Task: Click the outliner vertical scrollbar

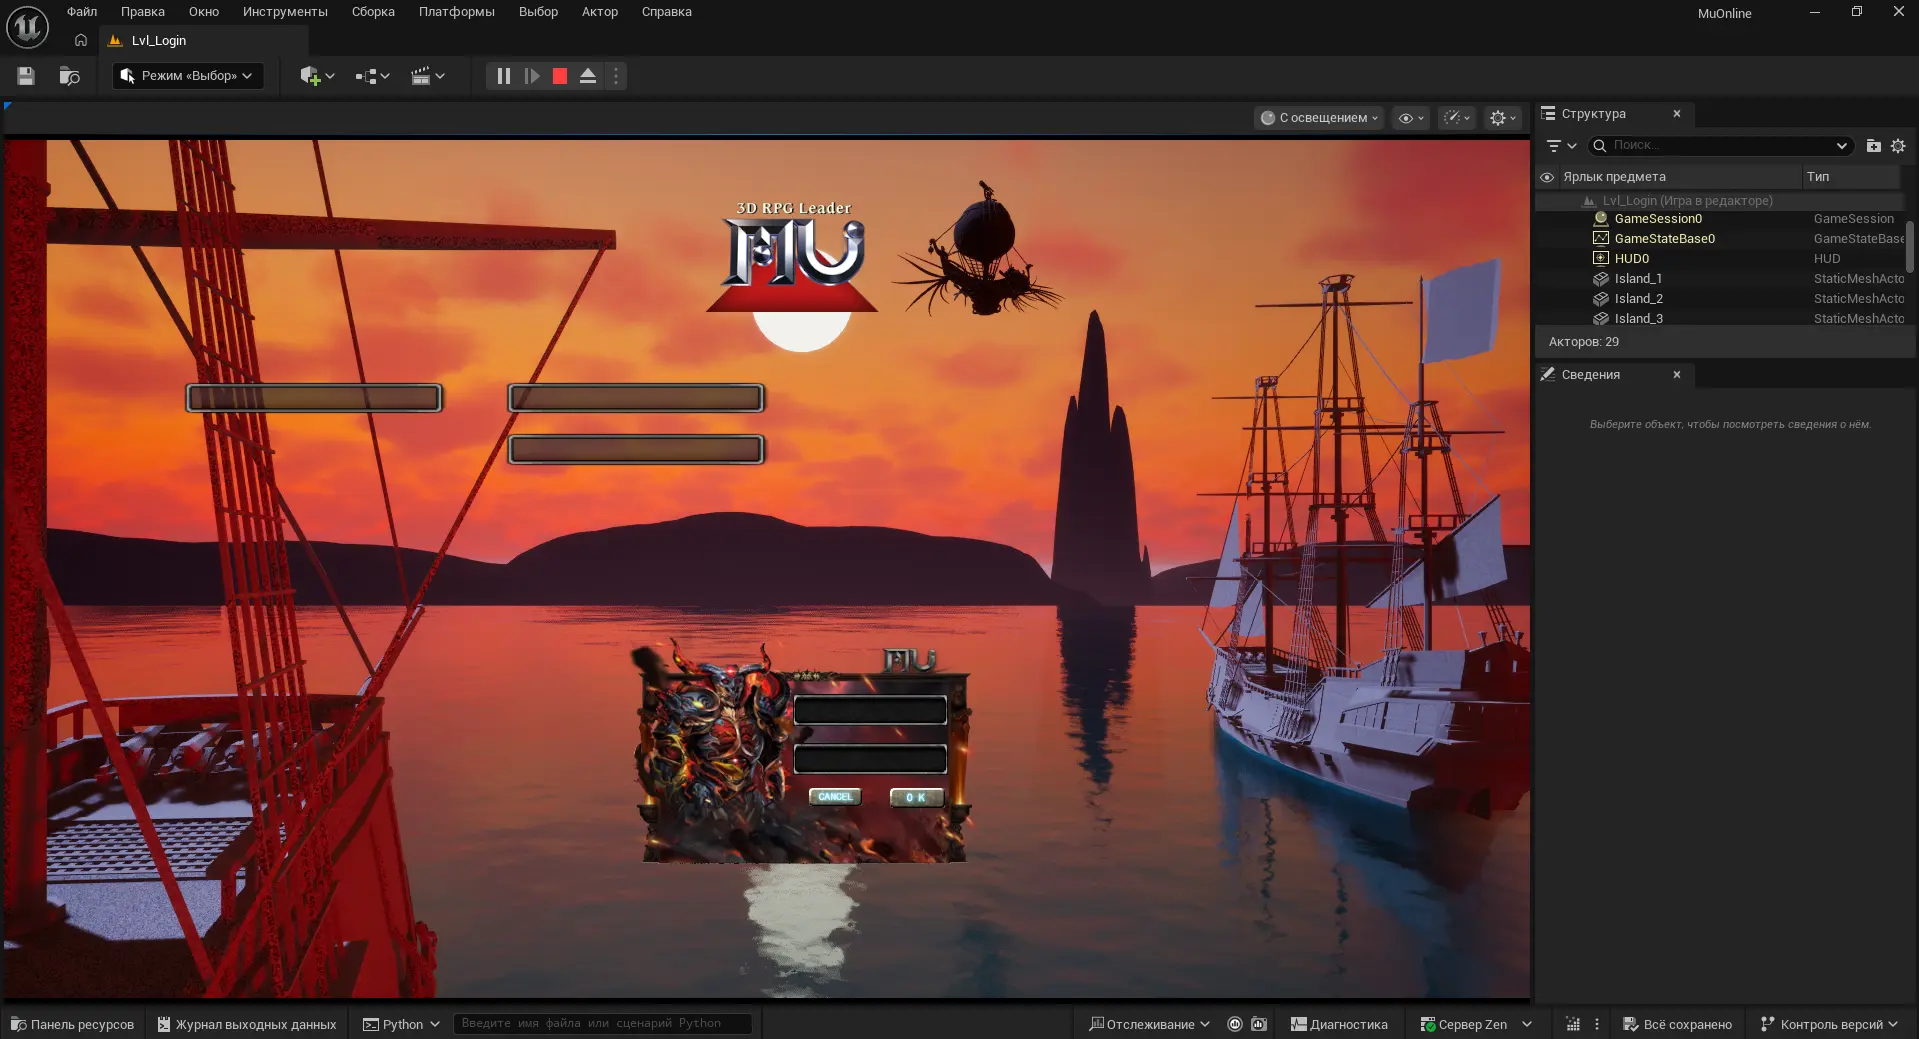Action: tap(1909, 246)
